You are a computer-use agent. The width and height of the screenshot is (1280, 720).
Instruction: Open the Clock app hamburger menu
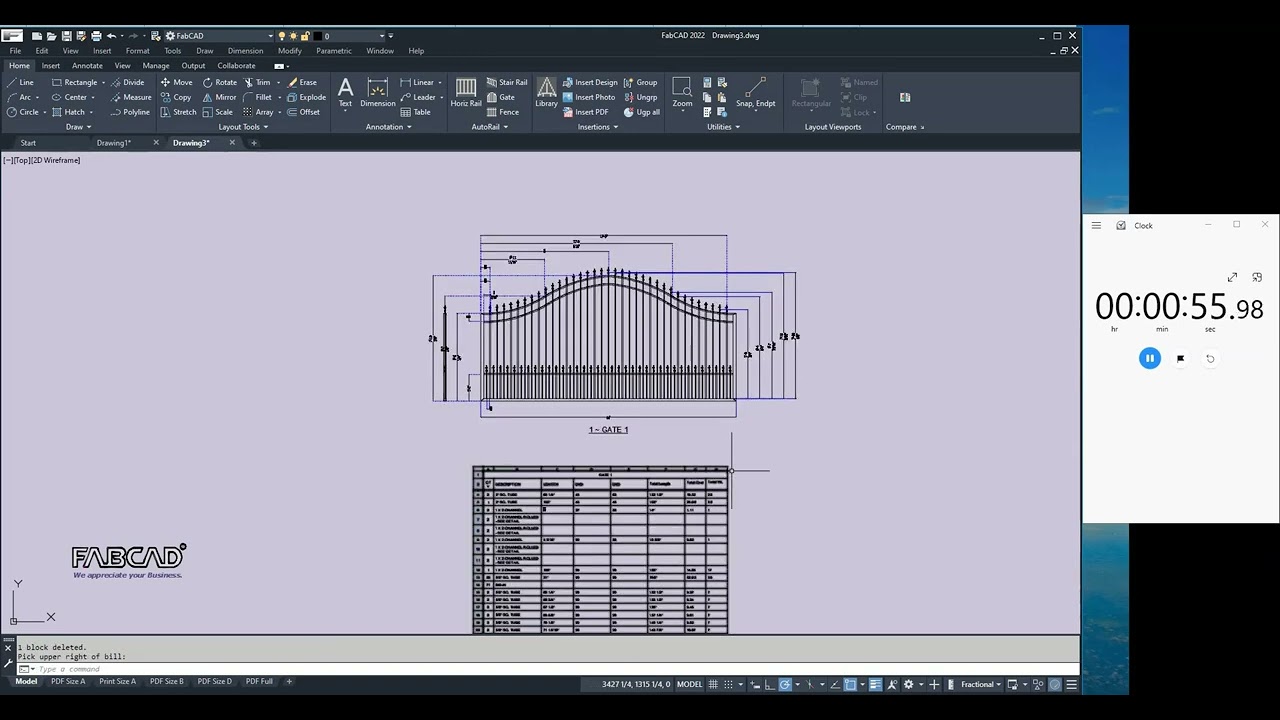pos(1096,225)
